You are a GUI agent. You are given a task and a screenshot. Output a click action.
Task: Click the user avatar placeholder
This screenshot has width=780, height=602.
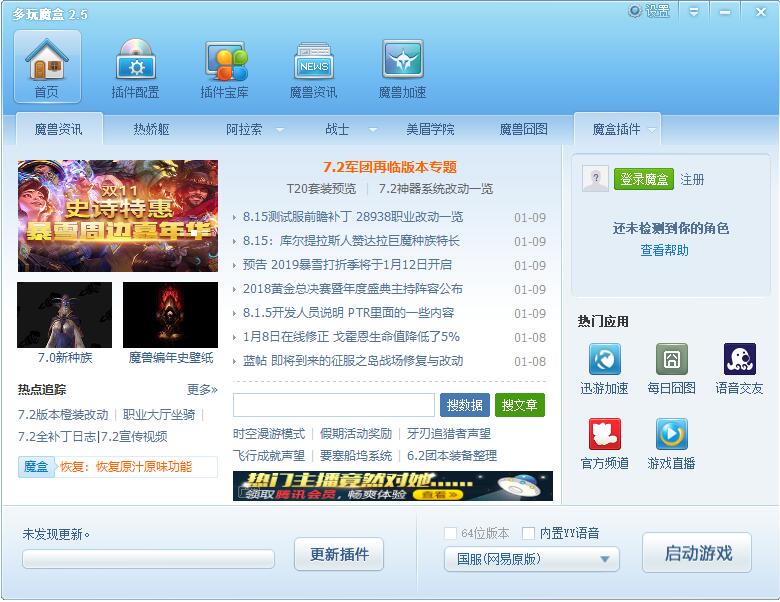pos(595,179)
